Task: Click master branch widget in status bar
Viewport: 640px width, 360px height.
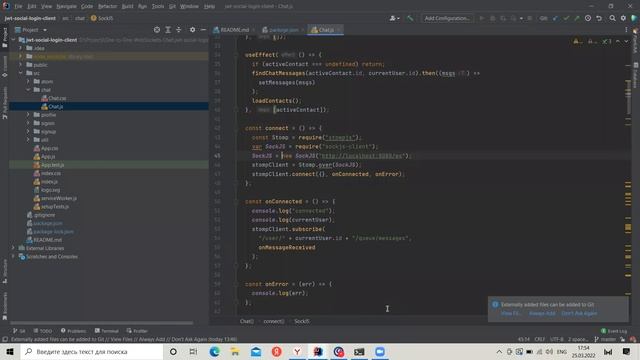Action: tap(605, 339)
